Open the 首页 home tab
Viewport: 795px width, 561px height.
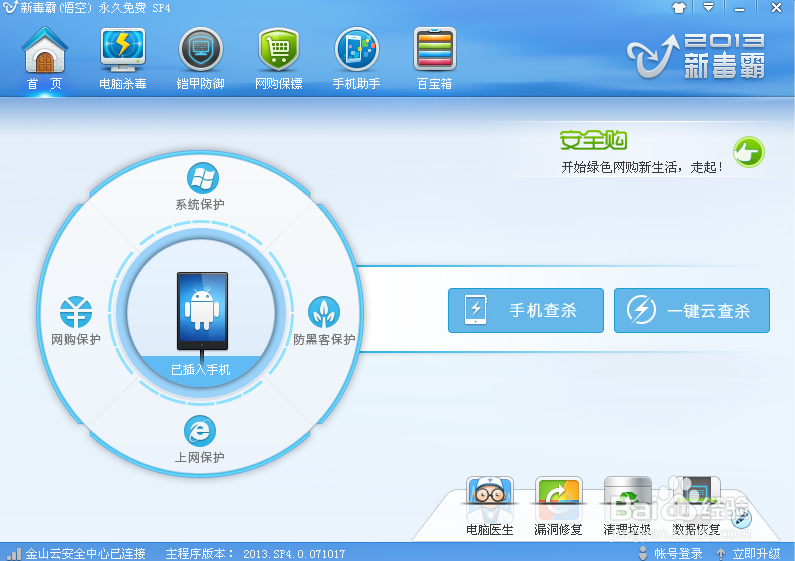click(x=45, y=58)
